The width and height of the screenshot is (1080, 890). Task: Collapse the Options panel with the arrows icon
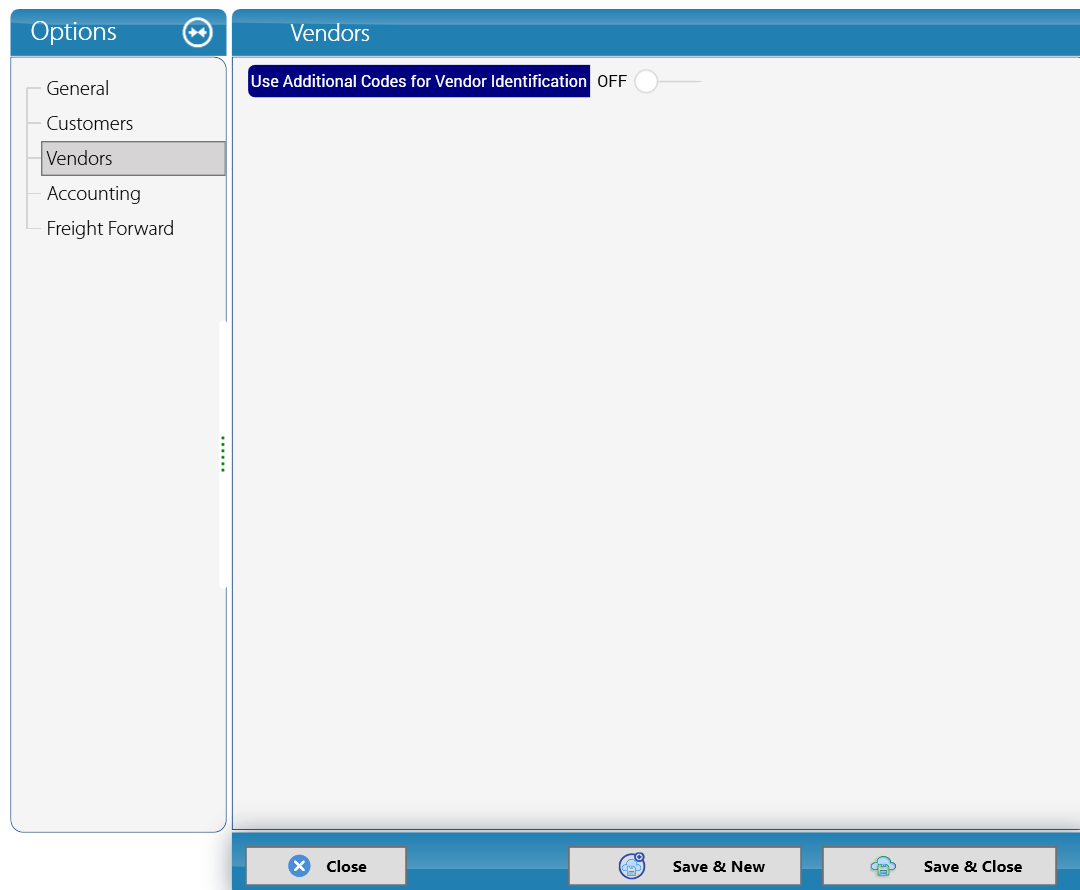point(197,32)
